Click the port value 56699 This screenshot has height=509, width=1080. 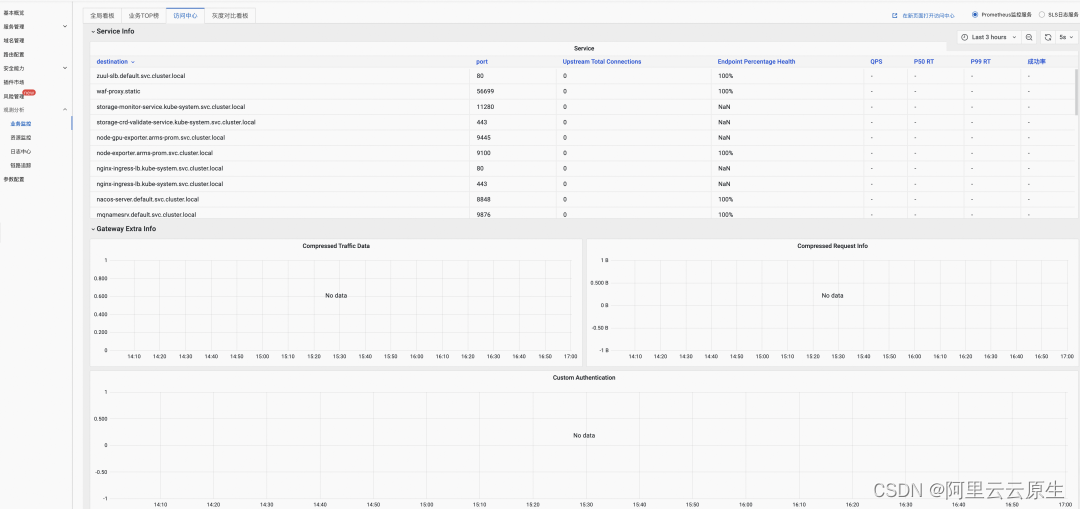[485, 91]
